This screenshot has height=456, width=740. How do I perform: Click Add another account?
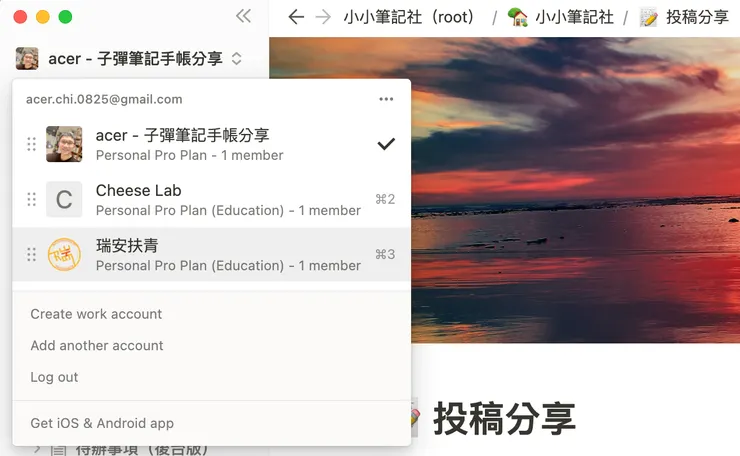pos(97,346)
